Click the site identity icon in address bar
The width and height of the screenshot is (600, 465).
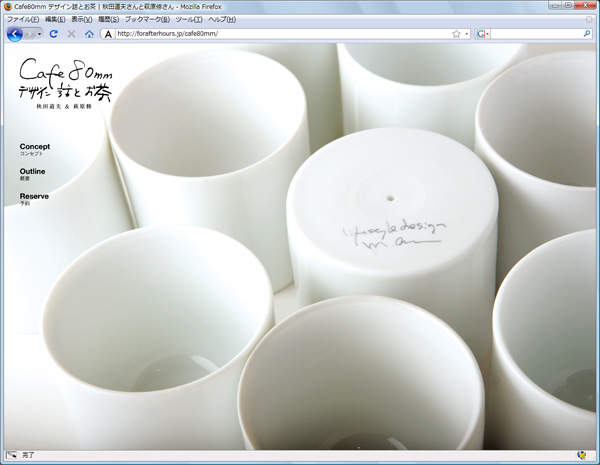pyautogui.click(x=108, y=34)
